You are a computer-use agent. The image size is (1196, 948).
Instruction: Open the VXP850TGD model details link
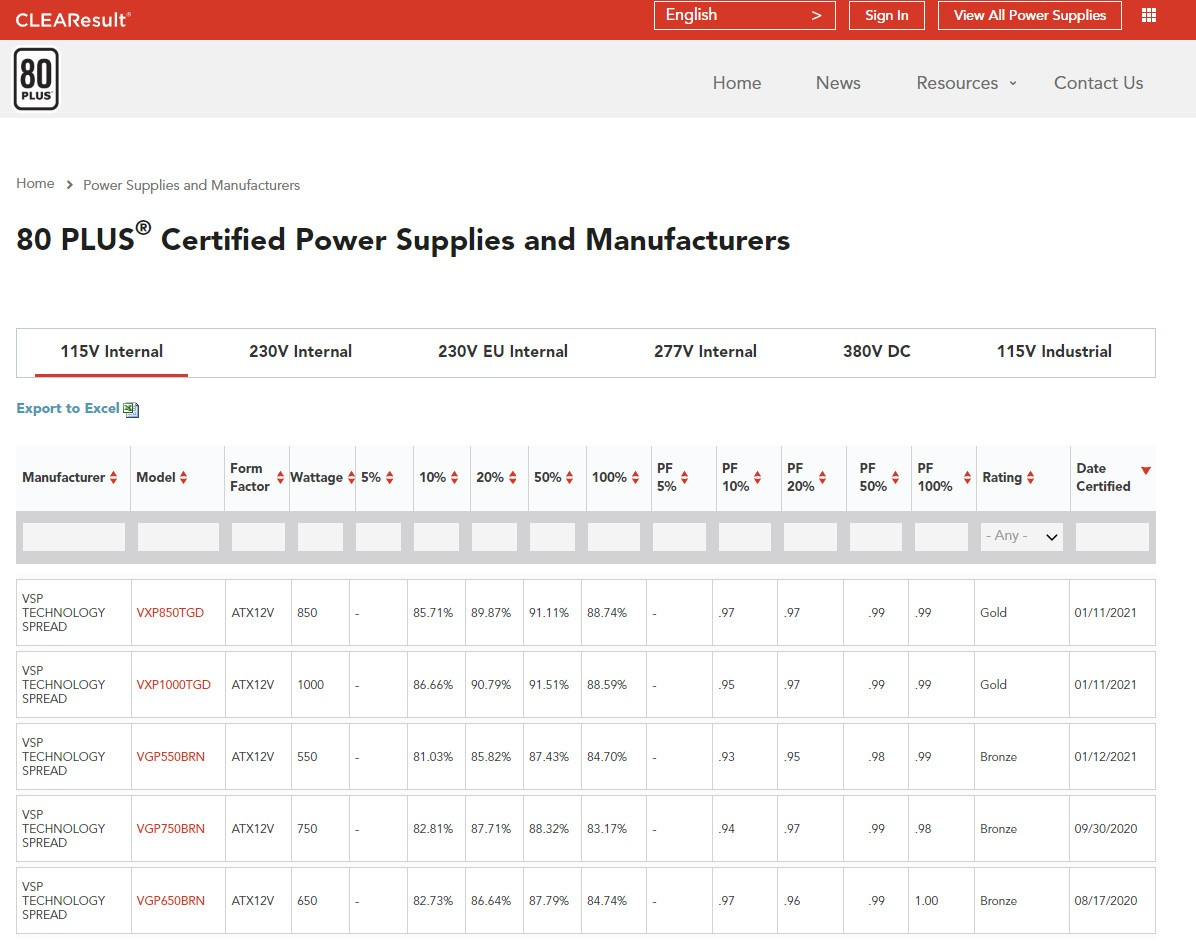pos(170,612)
